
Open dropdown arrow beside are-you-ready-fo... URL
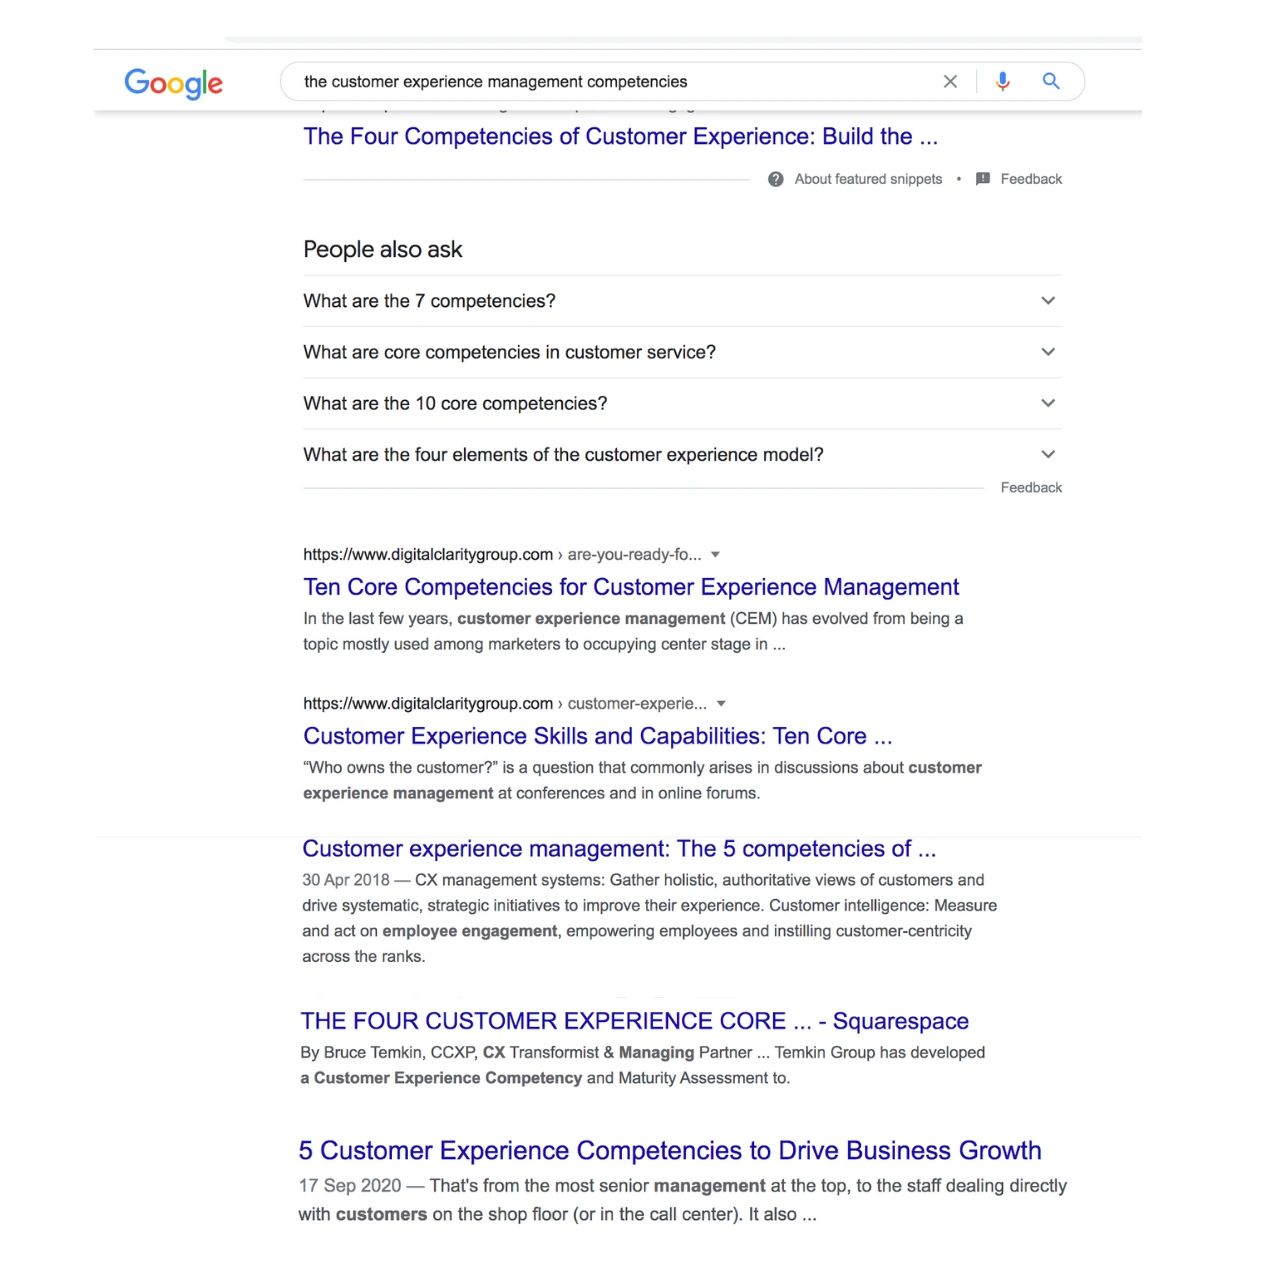pyautogui.click(x=715, y=554)
